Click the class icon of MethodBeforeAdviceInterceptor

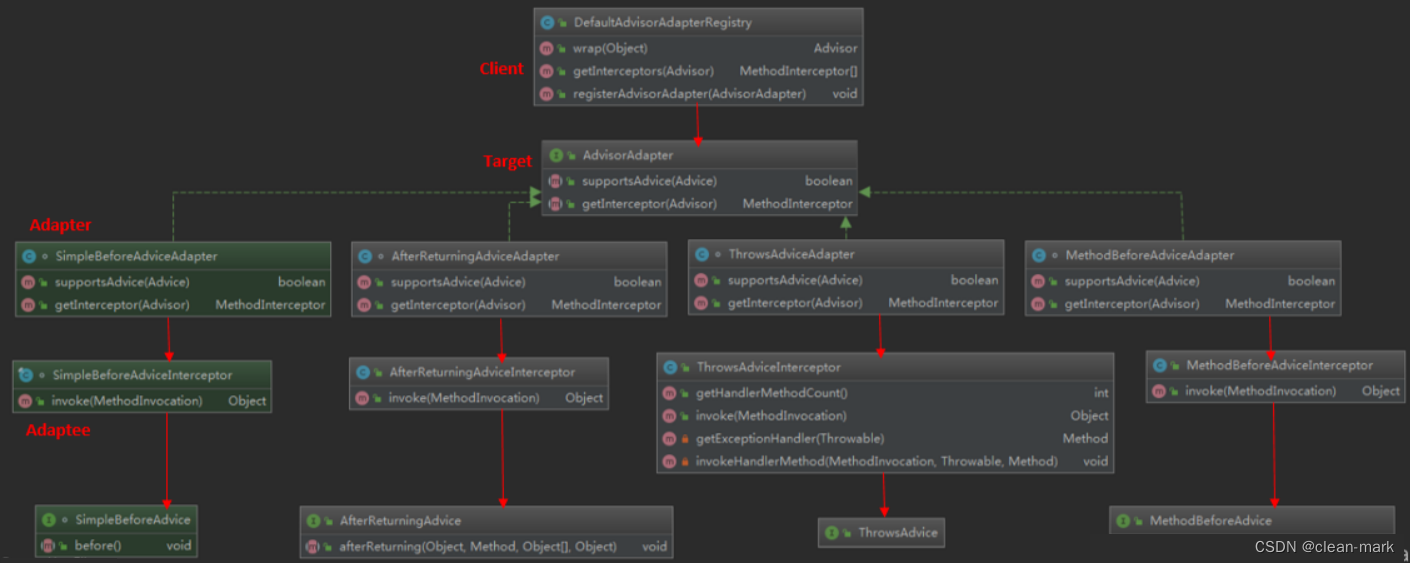click(x=1159, y=366)
